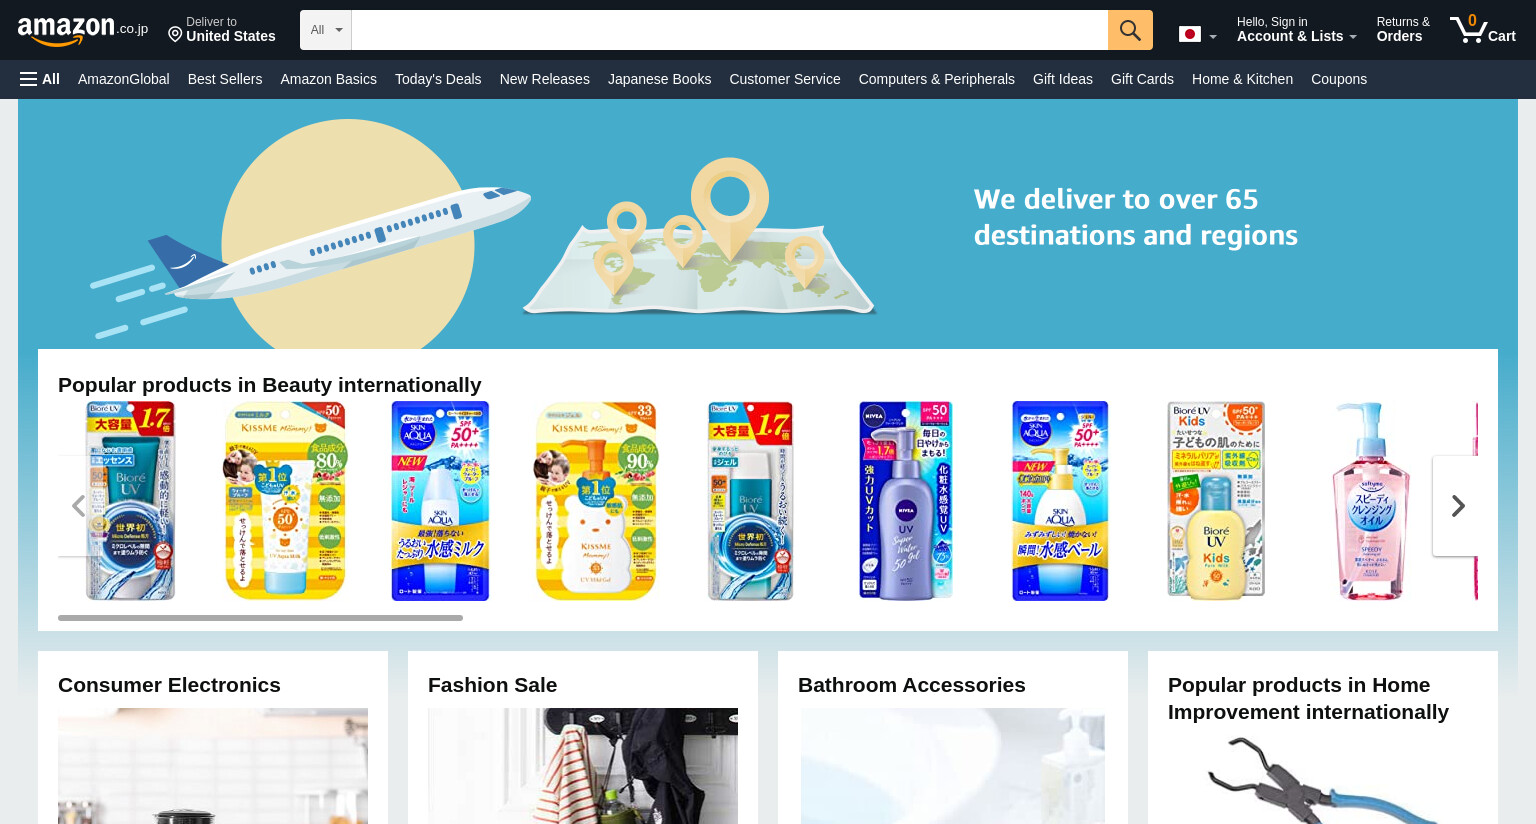This screenshot has width=1536, height=824.
Task: Go to previous Beauty products with left arrow
Action: [79, 506]
